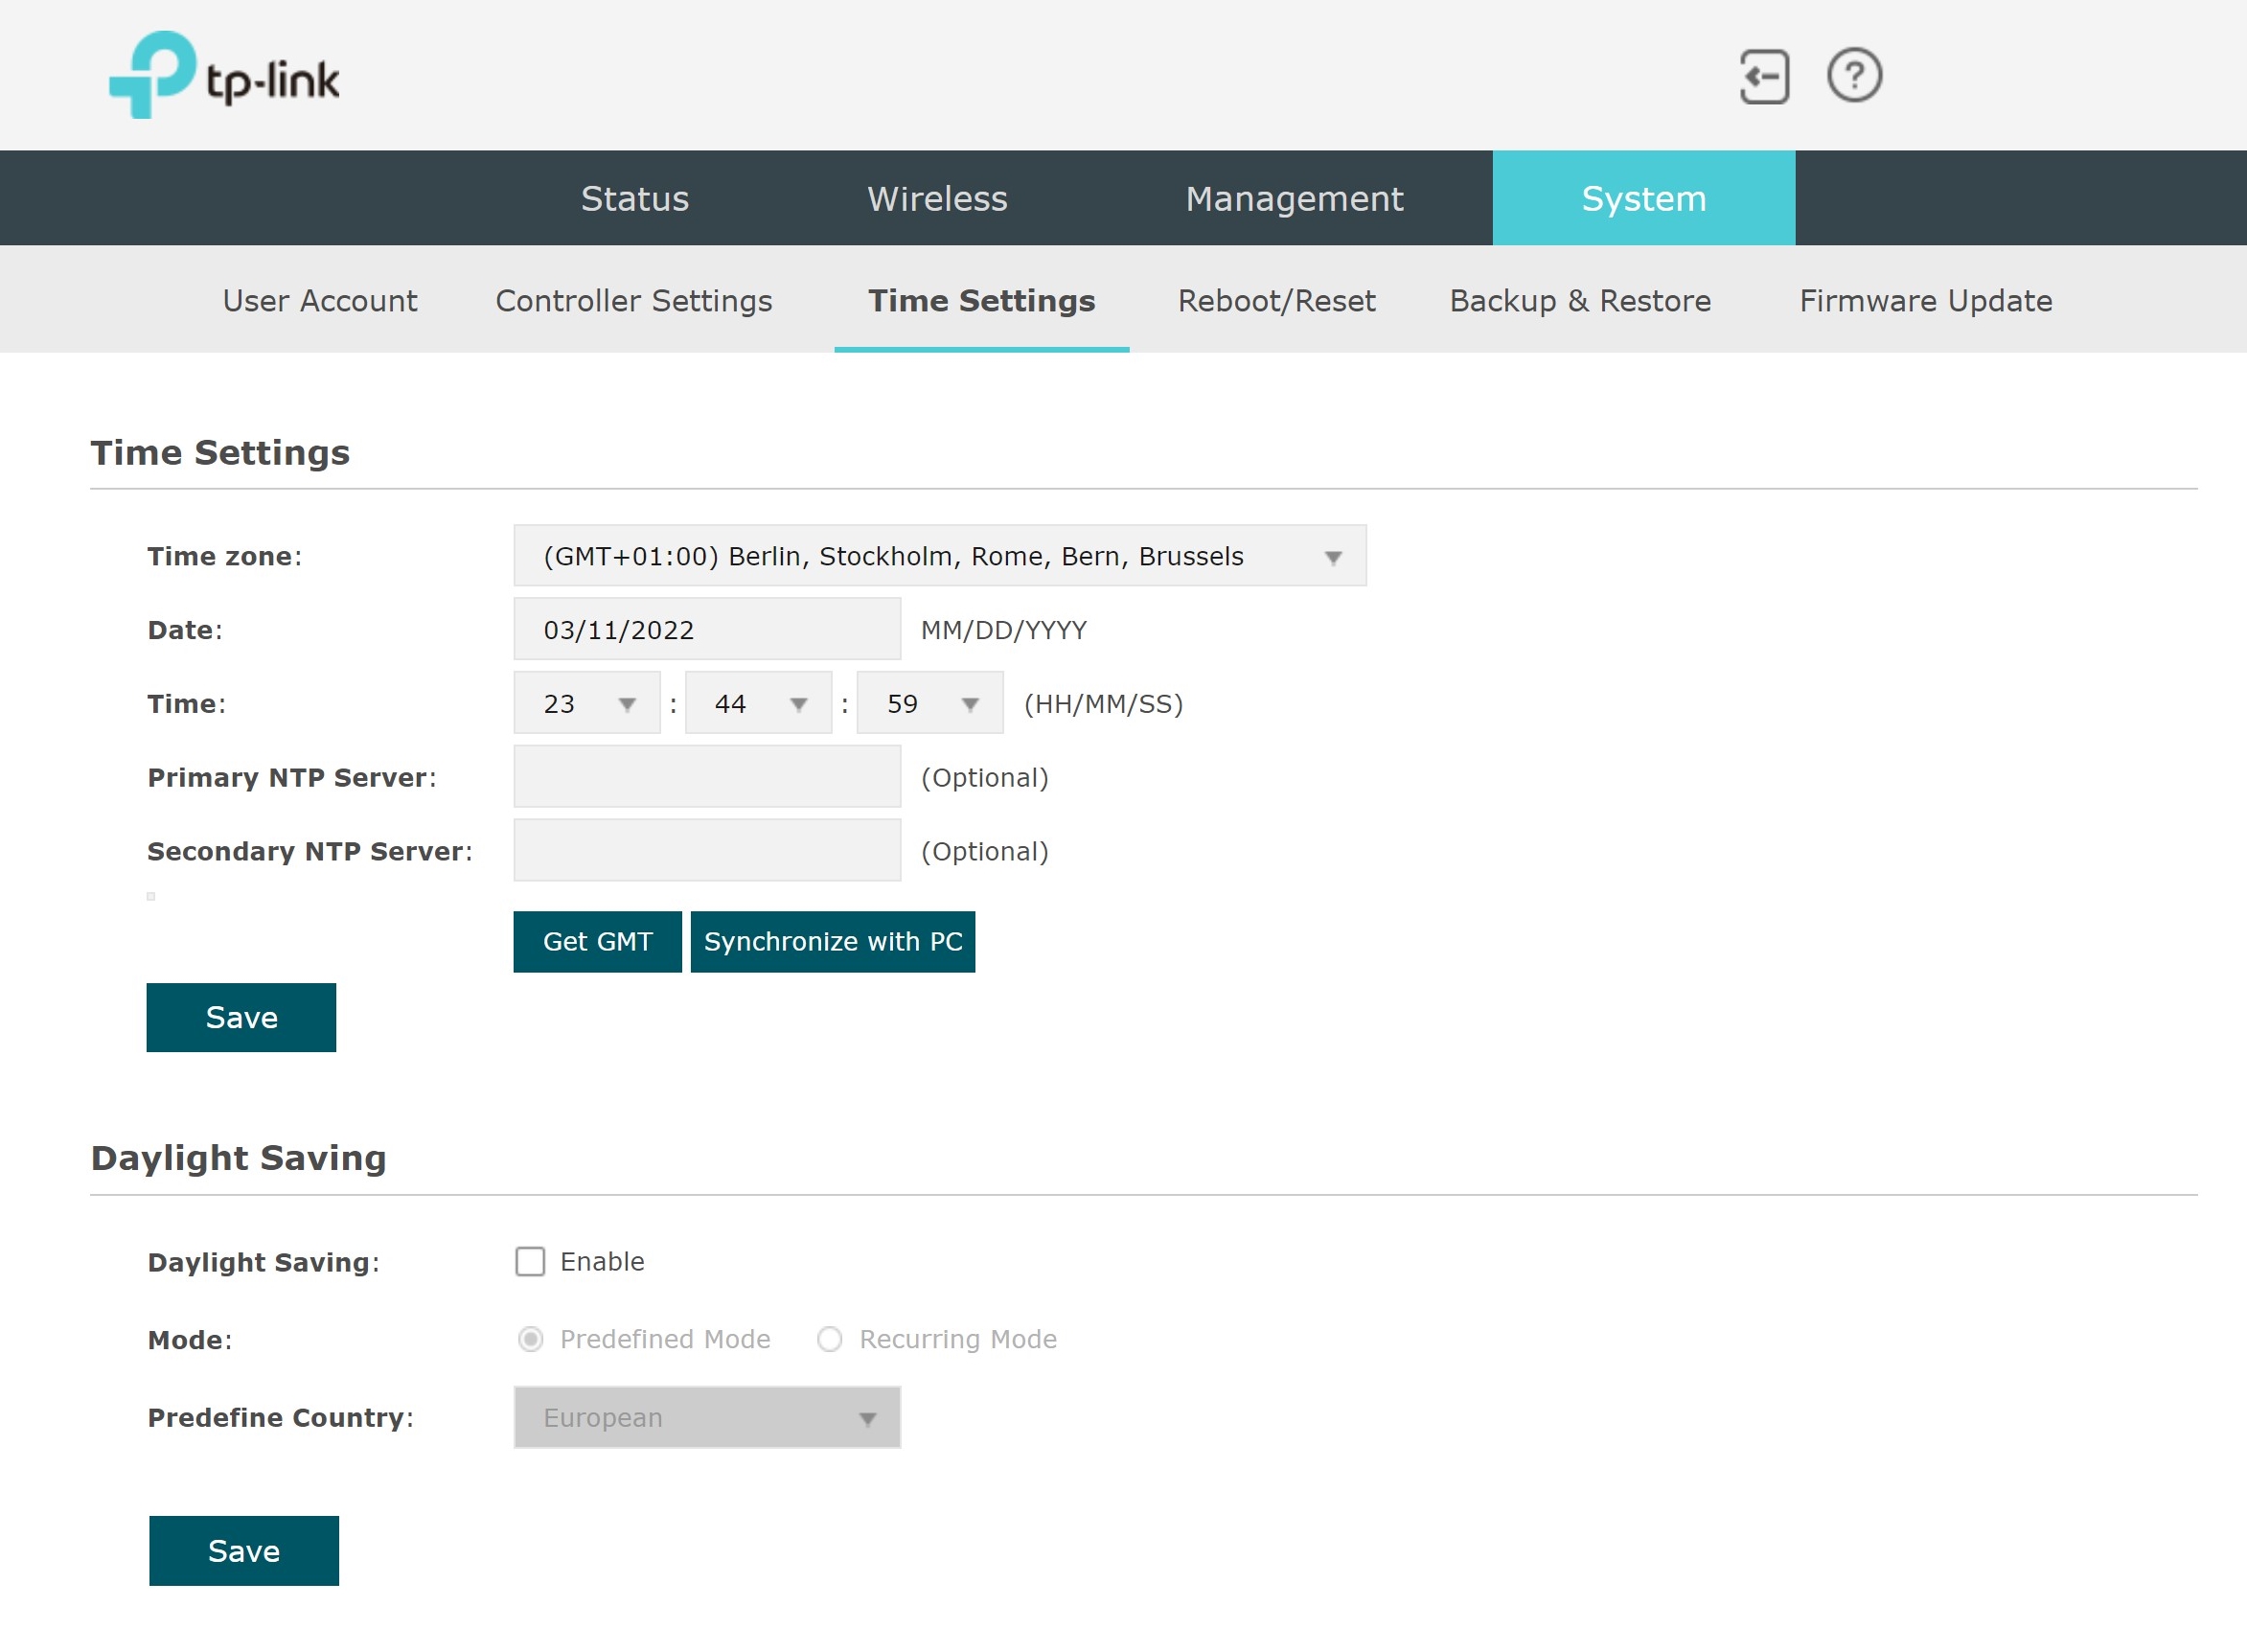Open the help question mark icon

tap(1854, 75)
